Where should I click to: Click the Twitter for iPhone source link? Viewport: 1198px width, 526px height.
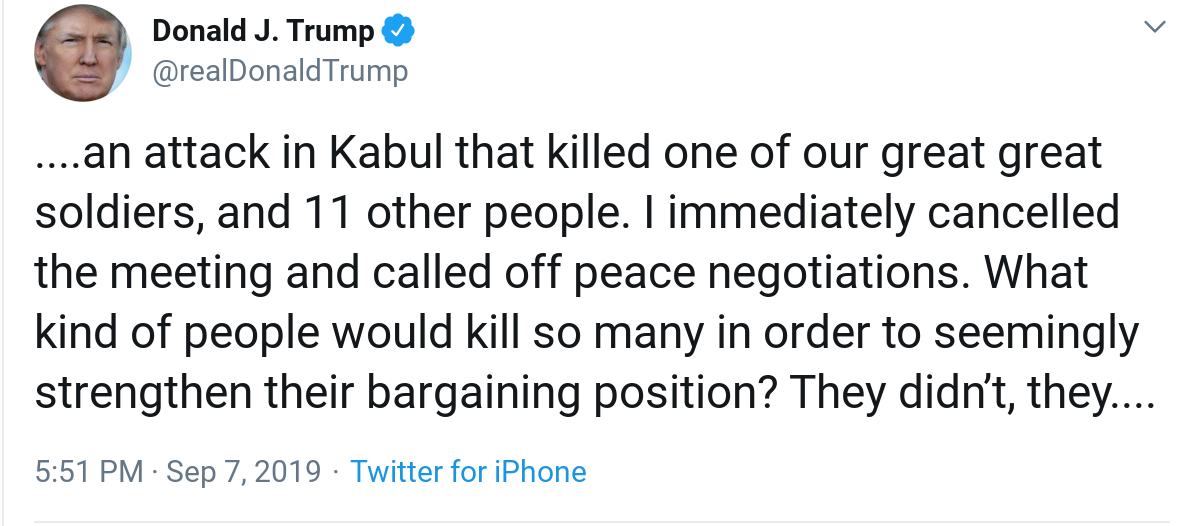click(468, 471)
